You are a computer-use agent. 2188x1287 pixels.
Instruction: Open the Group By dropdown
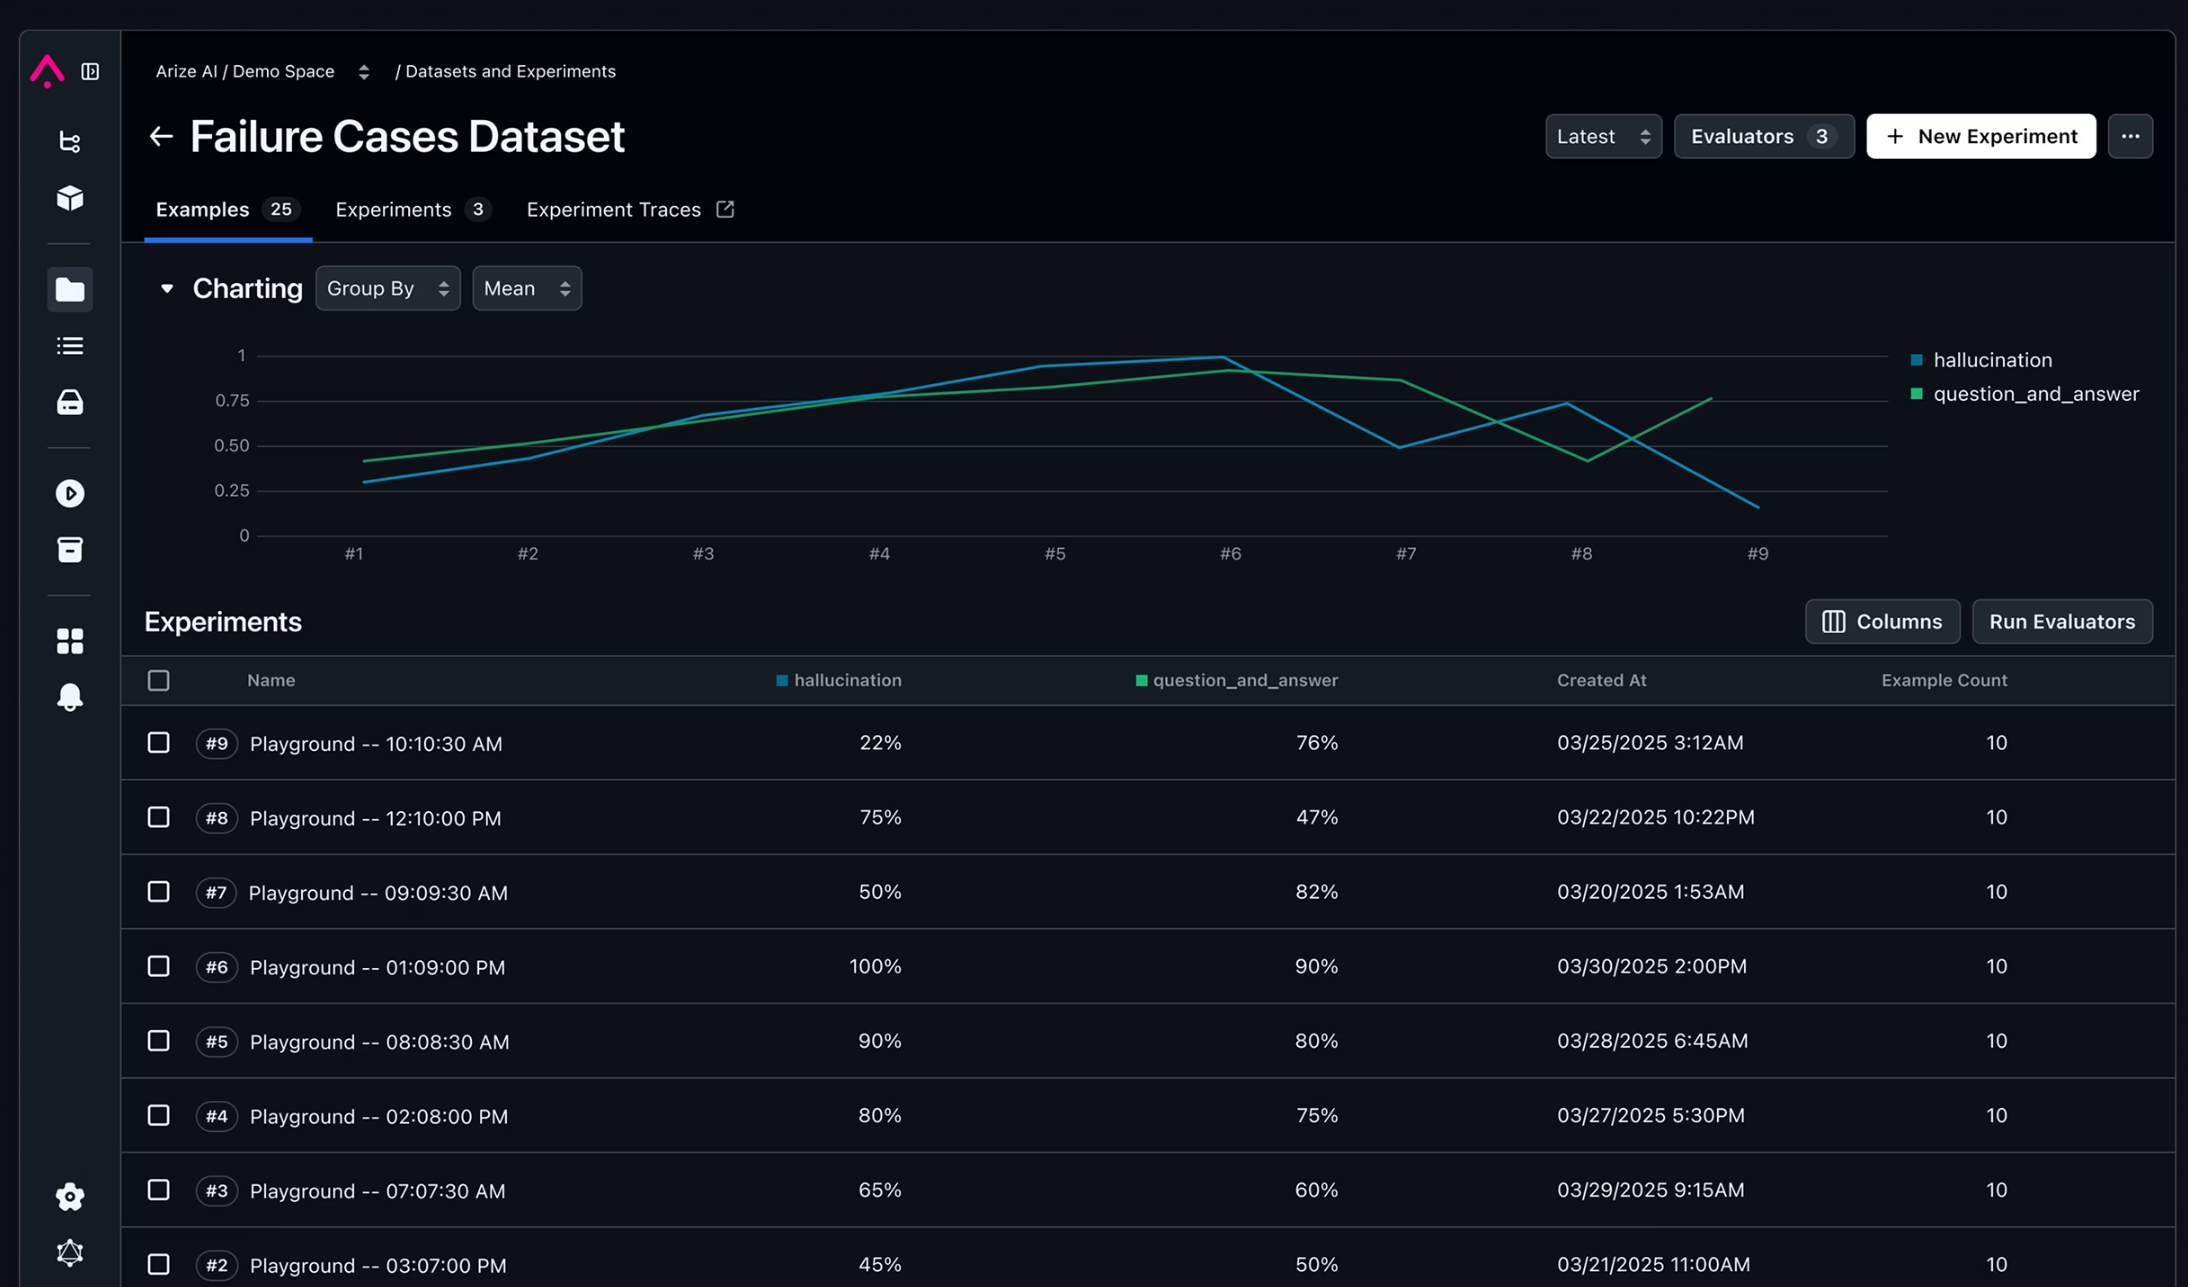pyautogui.click(x=388, y=288)
